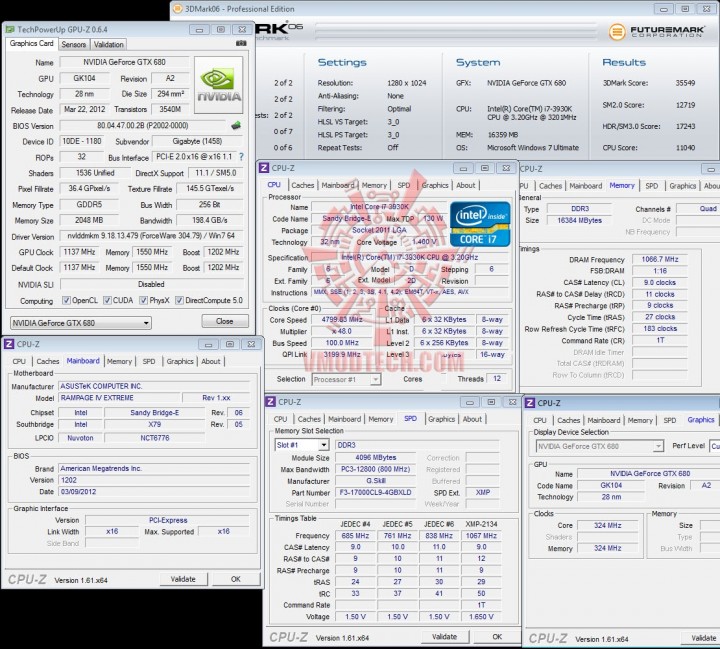Click the 3DMark06 title bar icon
Screen dimensions: 720x649
[x=178, y=9]
